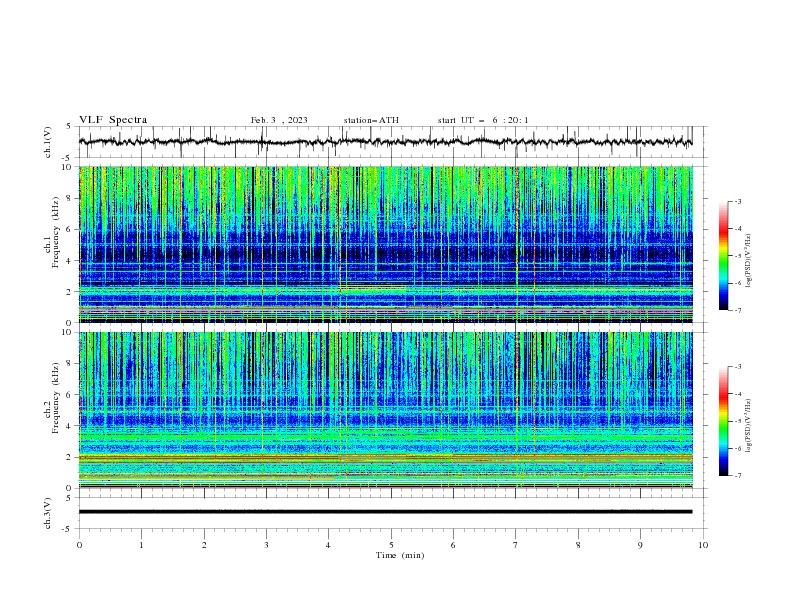Click upper colorbar label 'log(PSD)(V²/Hz)'

pyautogui.click(x=749, y=261)
